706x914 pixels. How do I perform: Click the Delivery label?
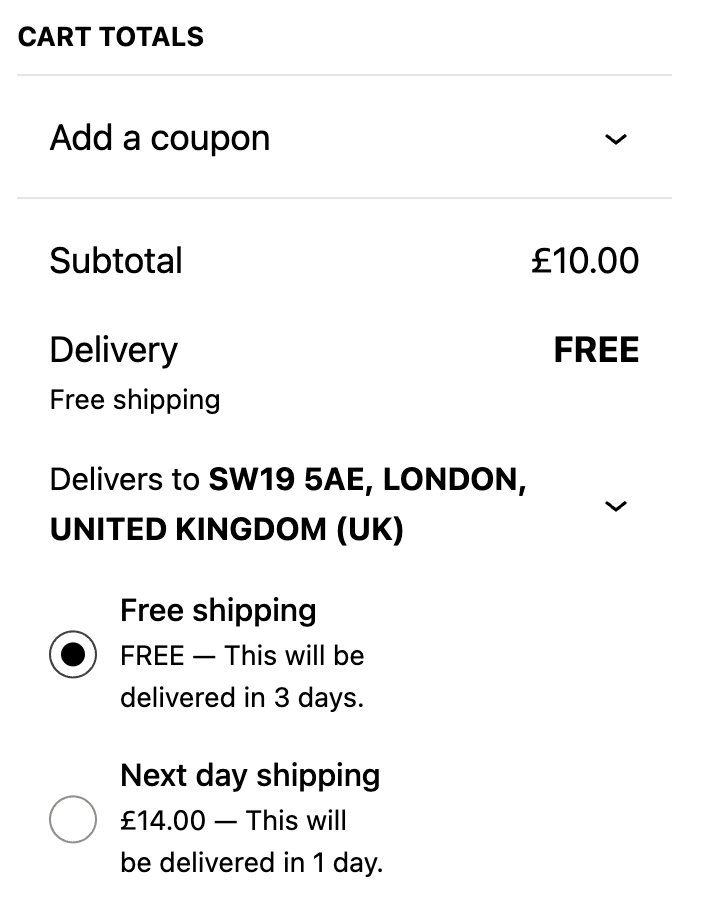pos(113,349)
